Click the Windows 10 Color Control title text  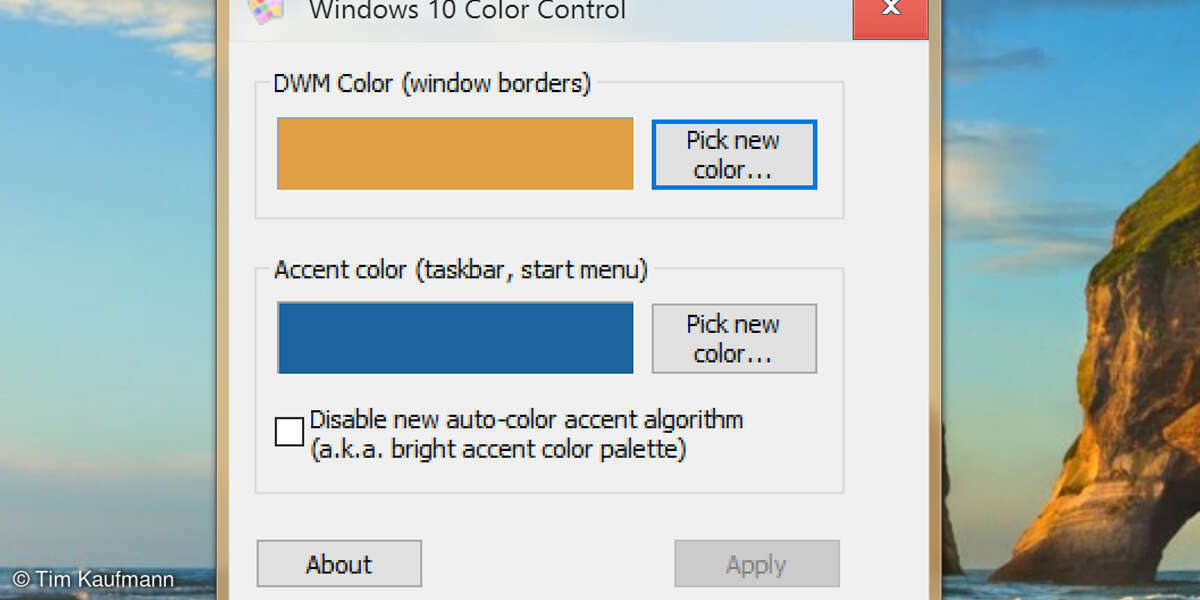[x=467, y=11]
